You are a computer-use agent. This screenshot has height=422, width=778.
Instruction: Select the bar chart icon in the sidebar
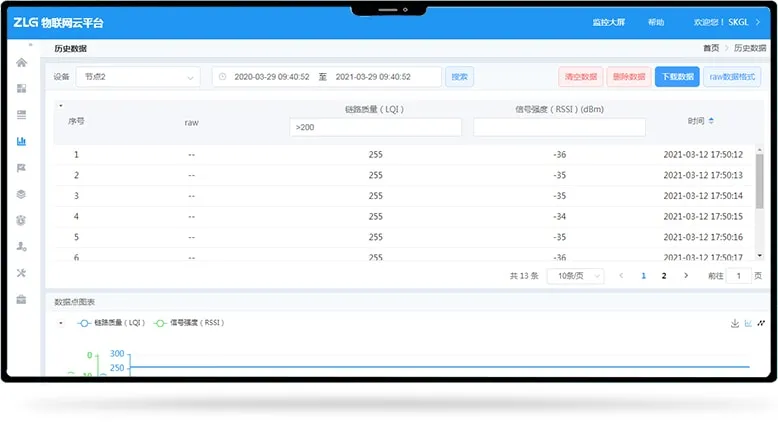(x=22, y=141)
